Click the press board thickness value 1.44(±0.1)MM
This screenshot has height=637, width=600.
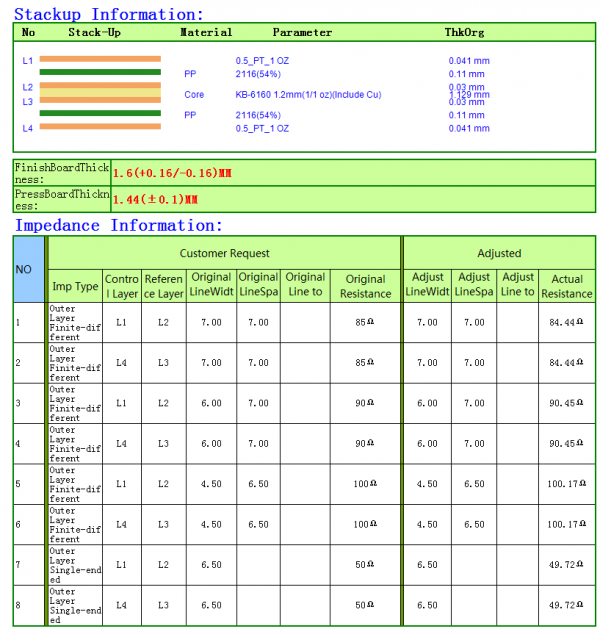click(155, 199)
